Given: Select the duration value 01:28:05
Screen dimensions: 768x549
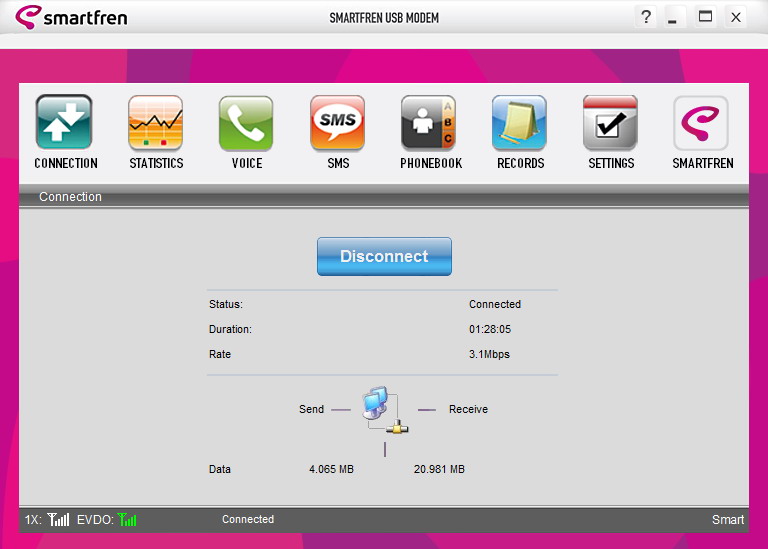Looking at the screenshot, I should (490, 329).
